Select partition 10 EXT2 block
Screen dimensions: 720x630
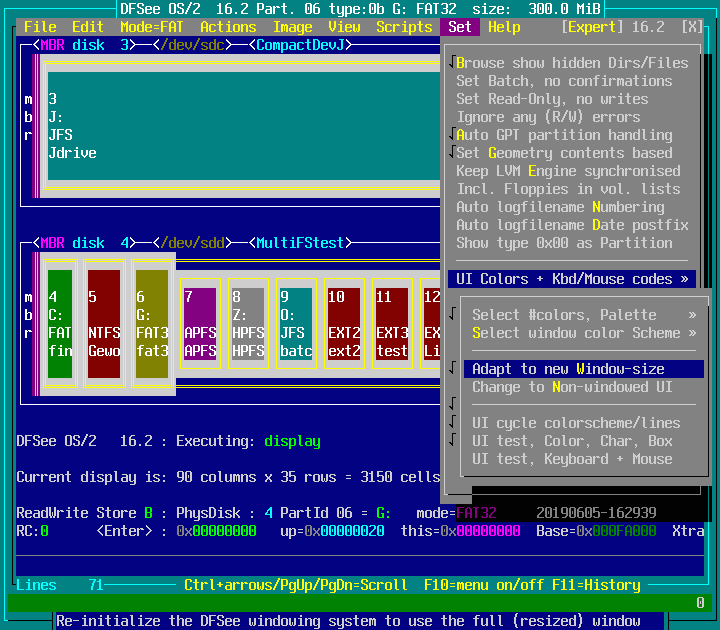tap(344, 324)
